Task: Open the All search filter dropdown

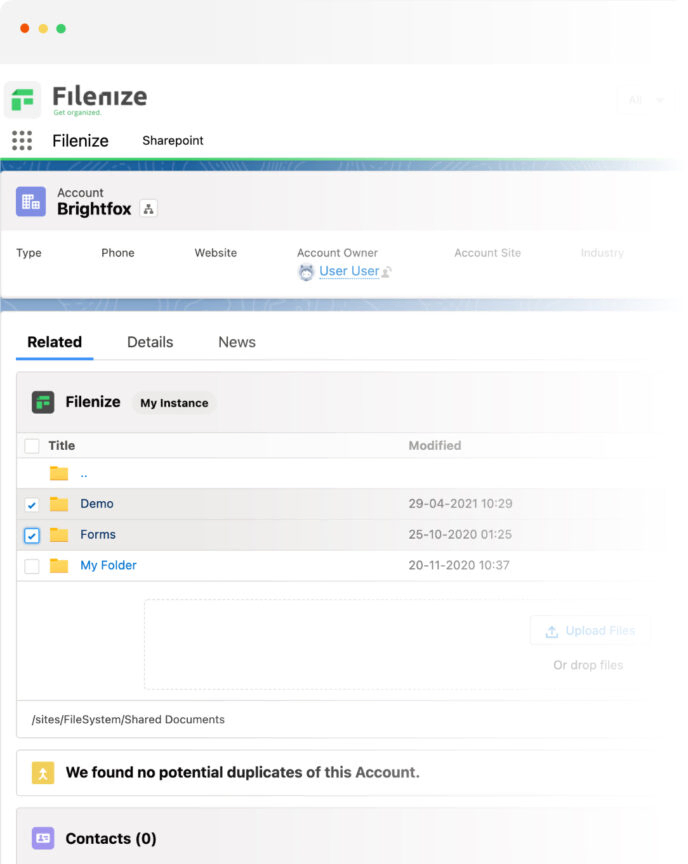Action: (x=646, y=100)
